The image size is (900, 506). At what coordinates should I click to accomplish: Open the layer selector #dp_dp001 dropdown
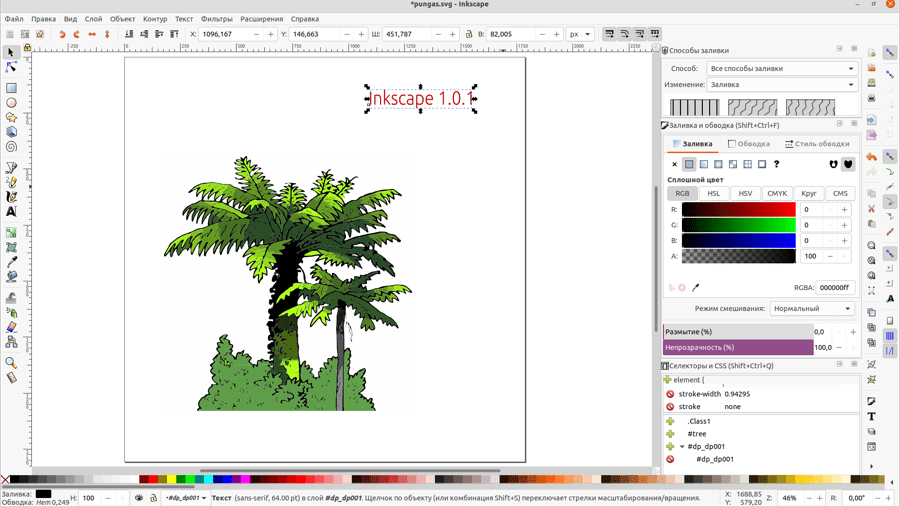tap(185, 498)
